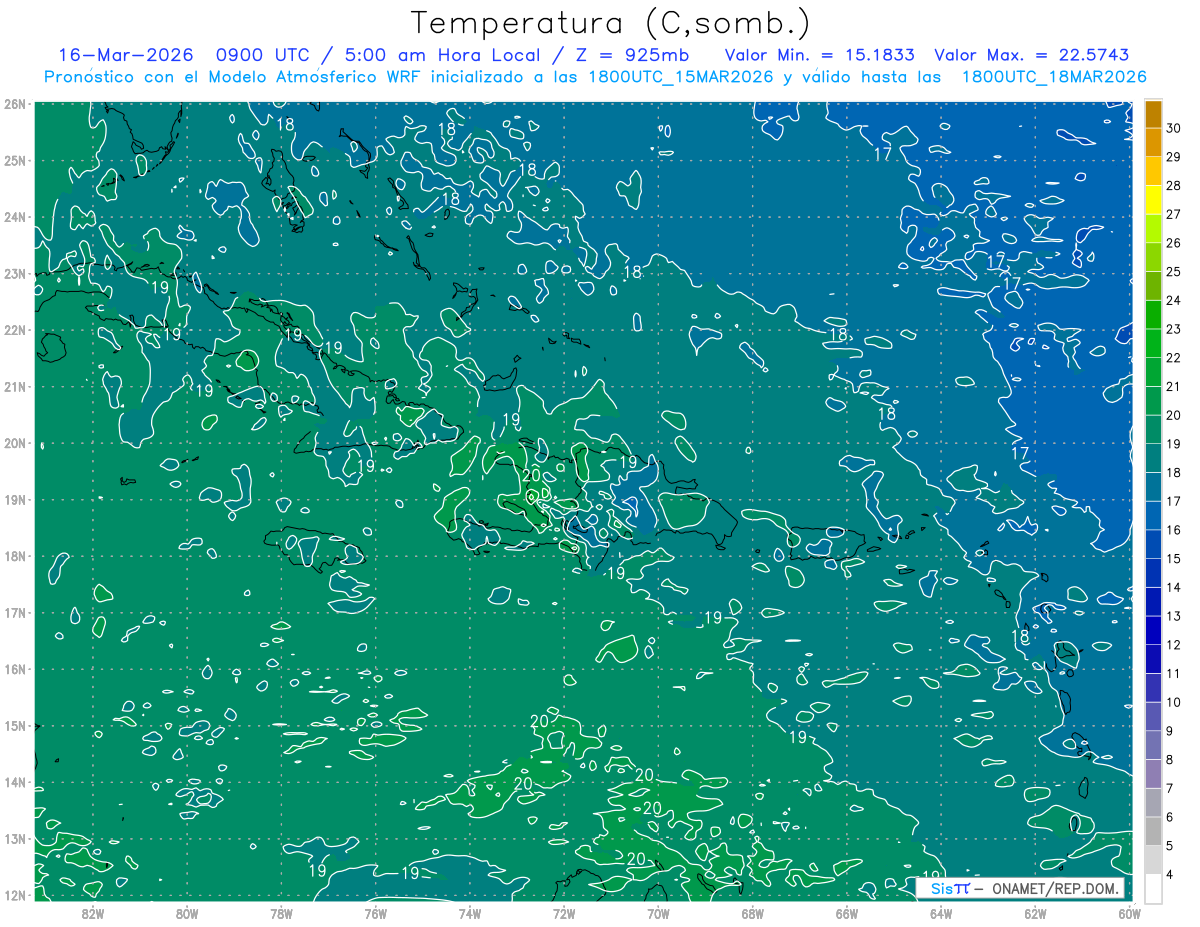The height and width of the screenshot is (927, 1200).
Task: Click the green swatch between 22 and 23
Action: pos(1153,343)
